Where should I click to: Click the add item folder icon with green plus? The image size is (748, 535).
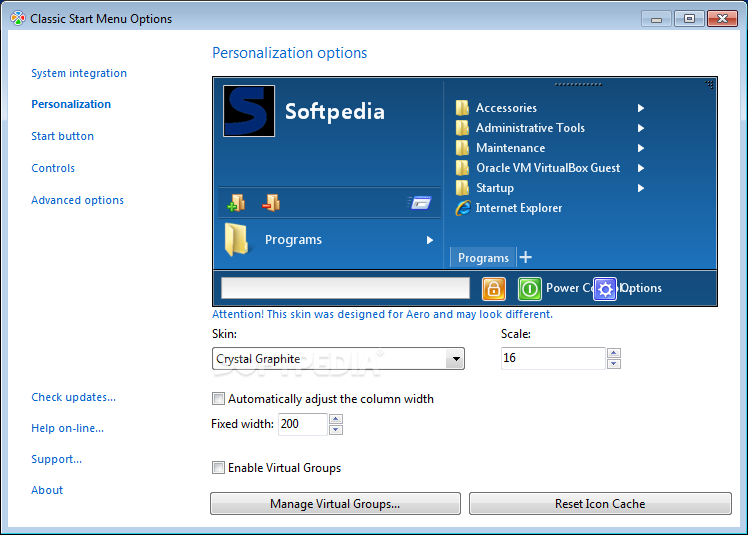click(236, 203)
